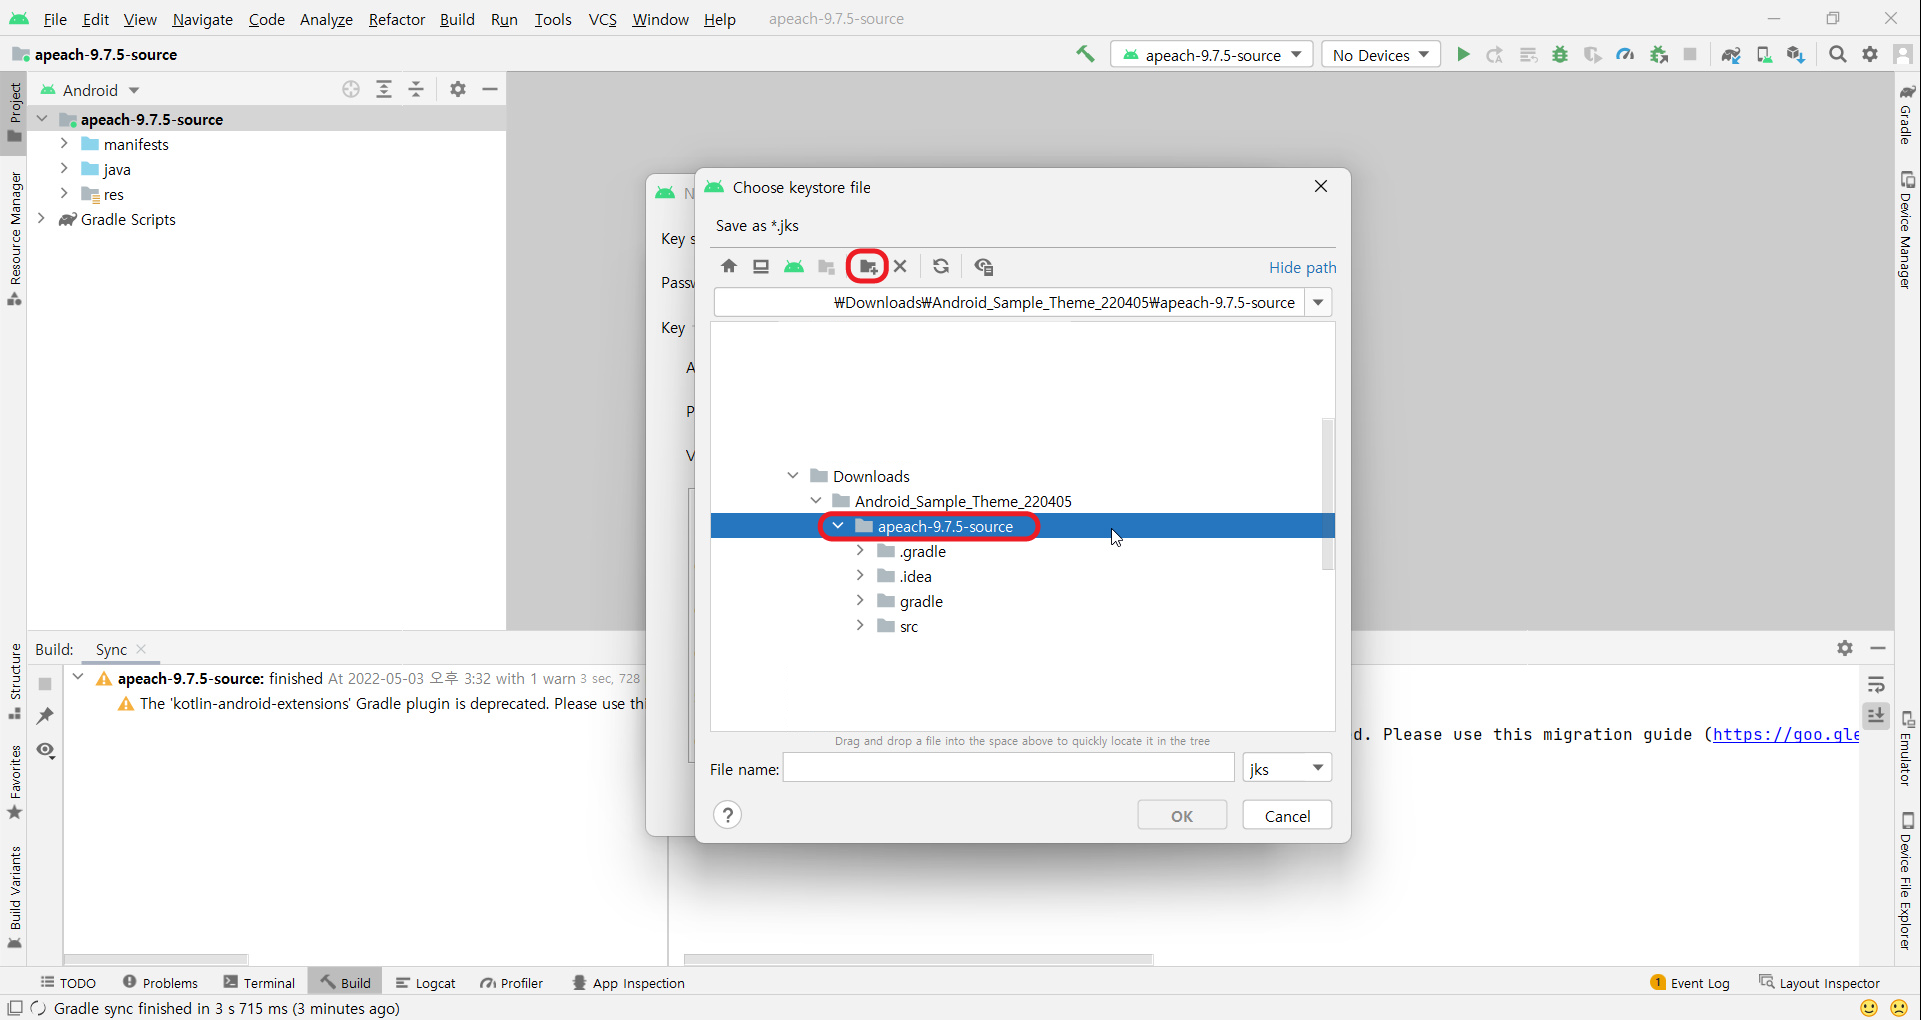Open run configuration apeach-9.7.5-source dropdown

coord(1214,55)
